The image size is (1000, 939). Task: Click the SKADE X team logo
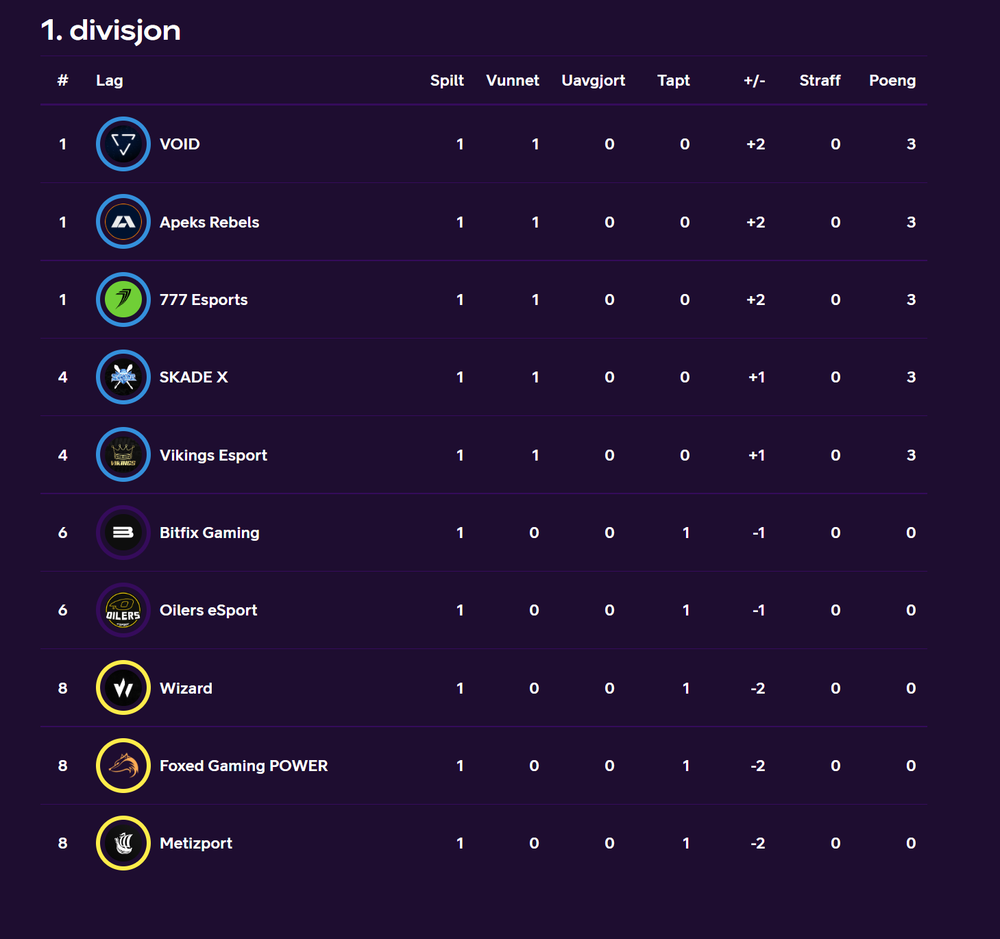pos(123,377)
